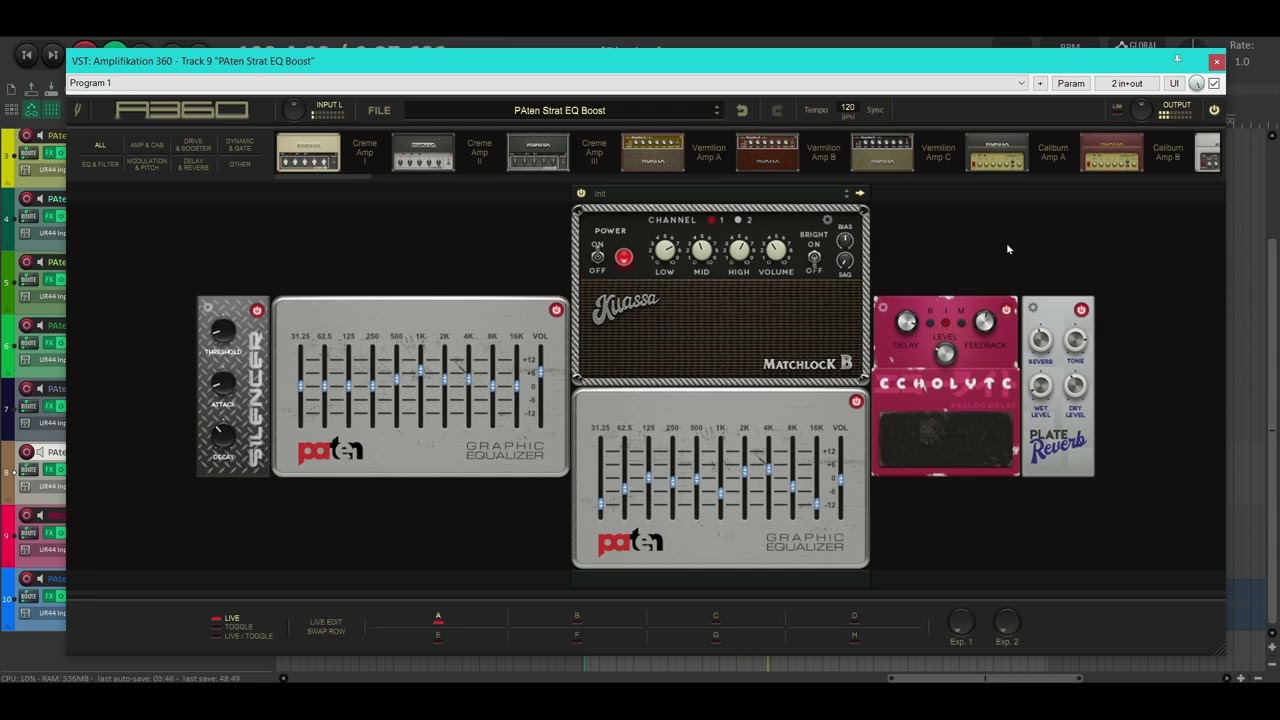Click the Param button
Viewport: 1280px width, 720px height.
point(1071,84)
